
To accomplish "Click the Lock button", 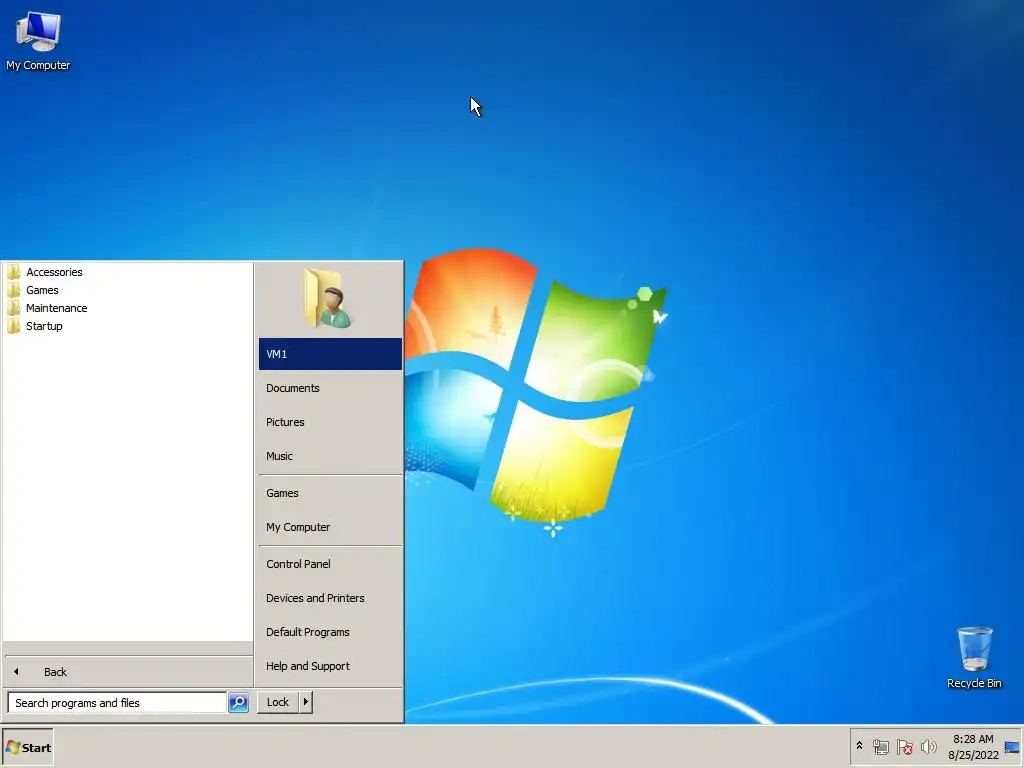I will (x=278, y=702).
